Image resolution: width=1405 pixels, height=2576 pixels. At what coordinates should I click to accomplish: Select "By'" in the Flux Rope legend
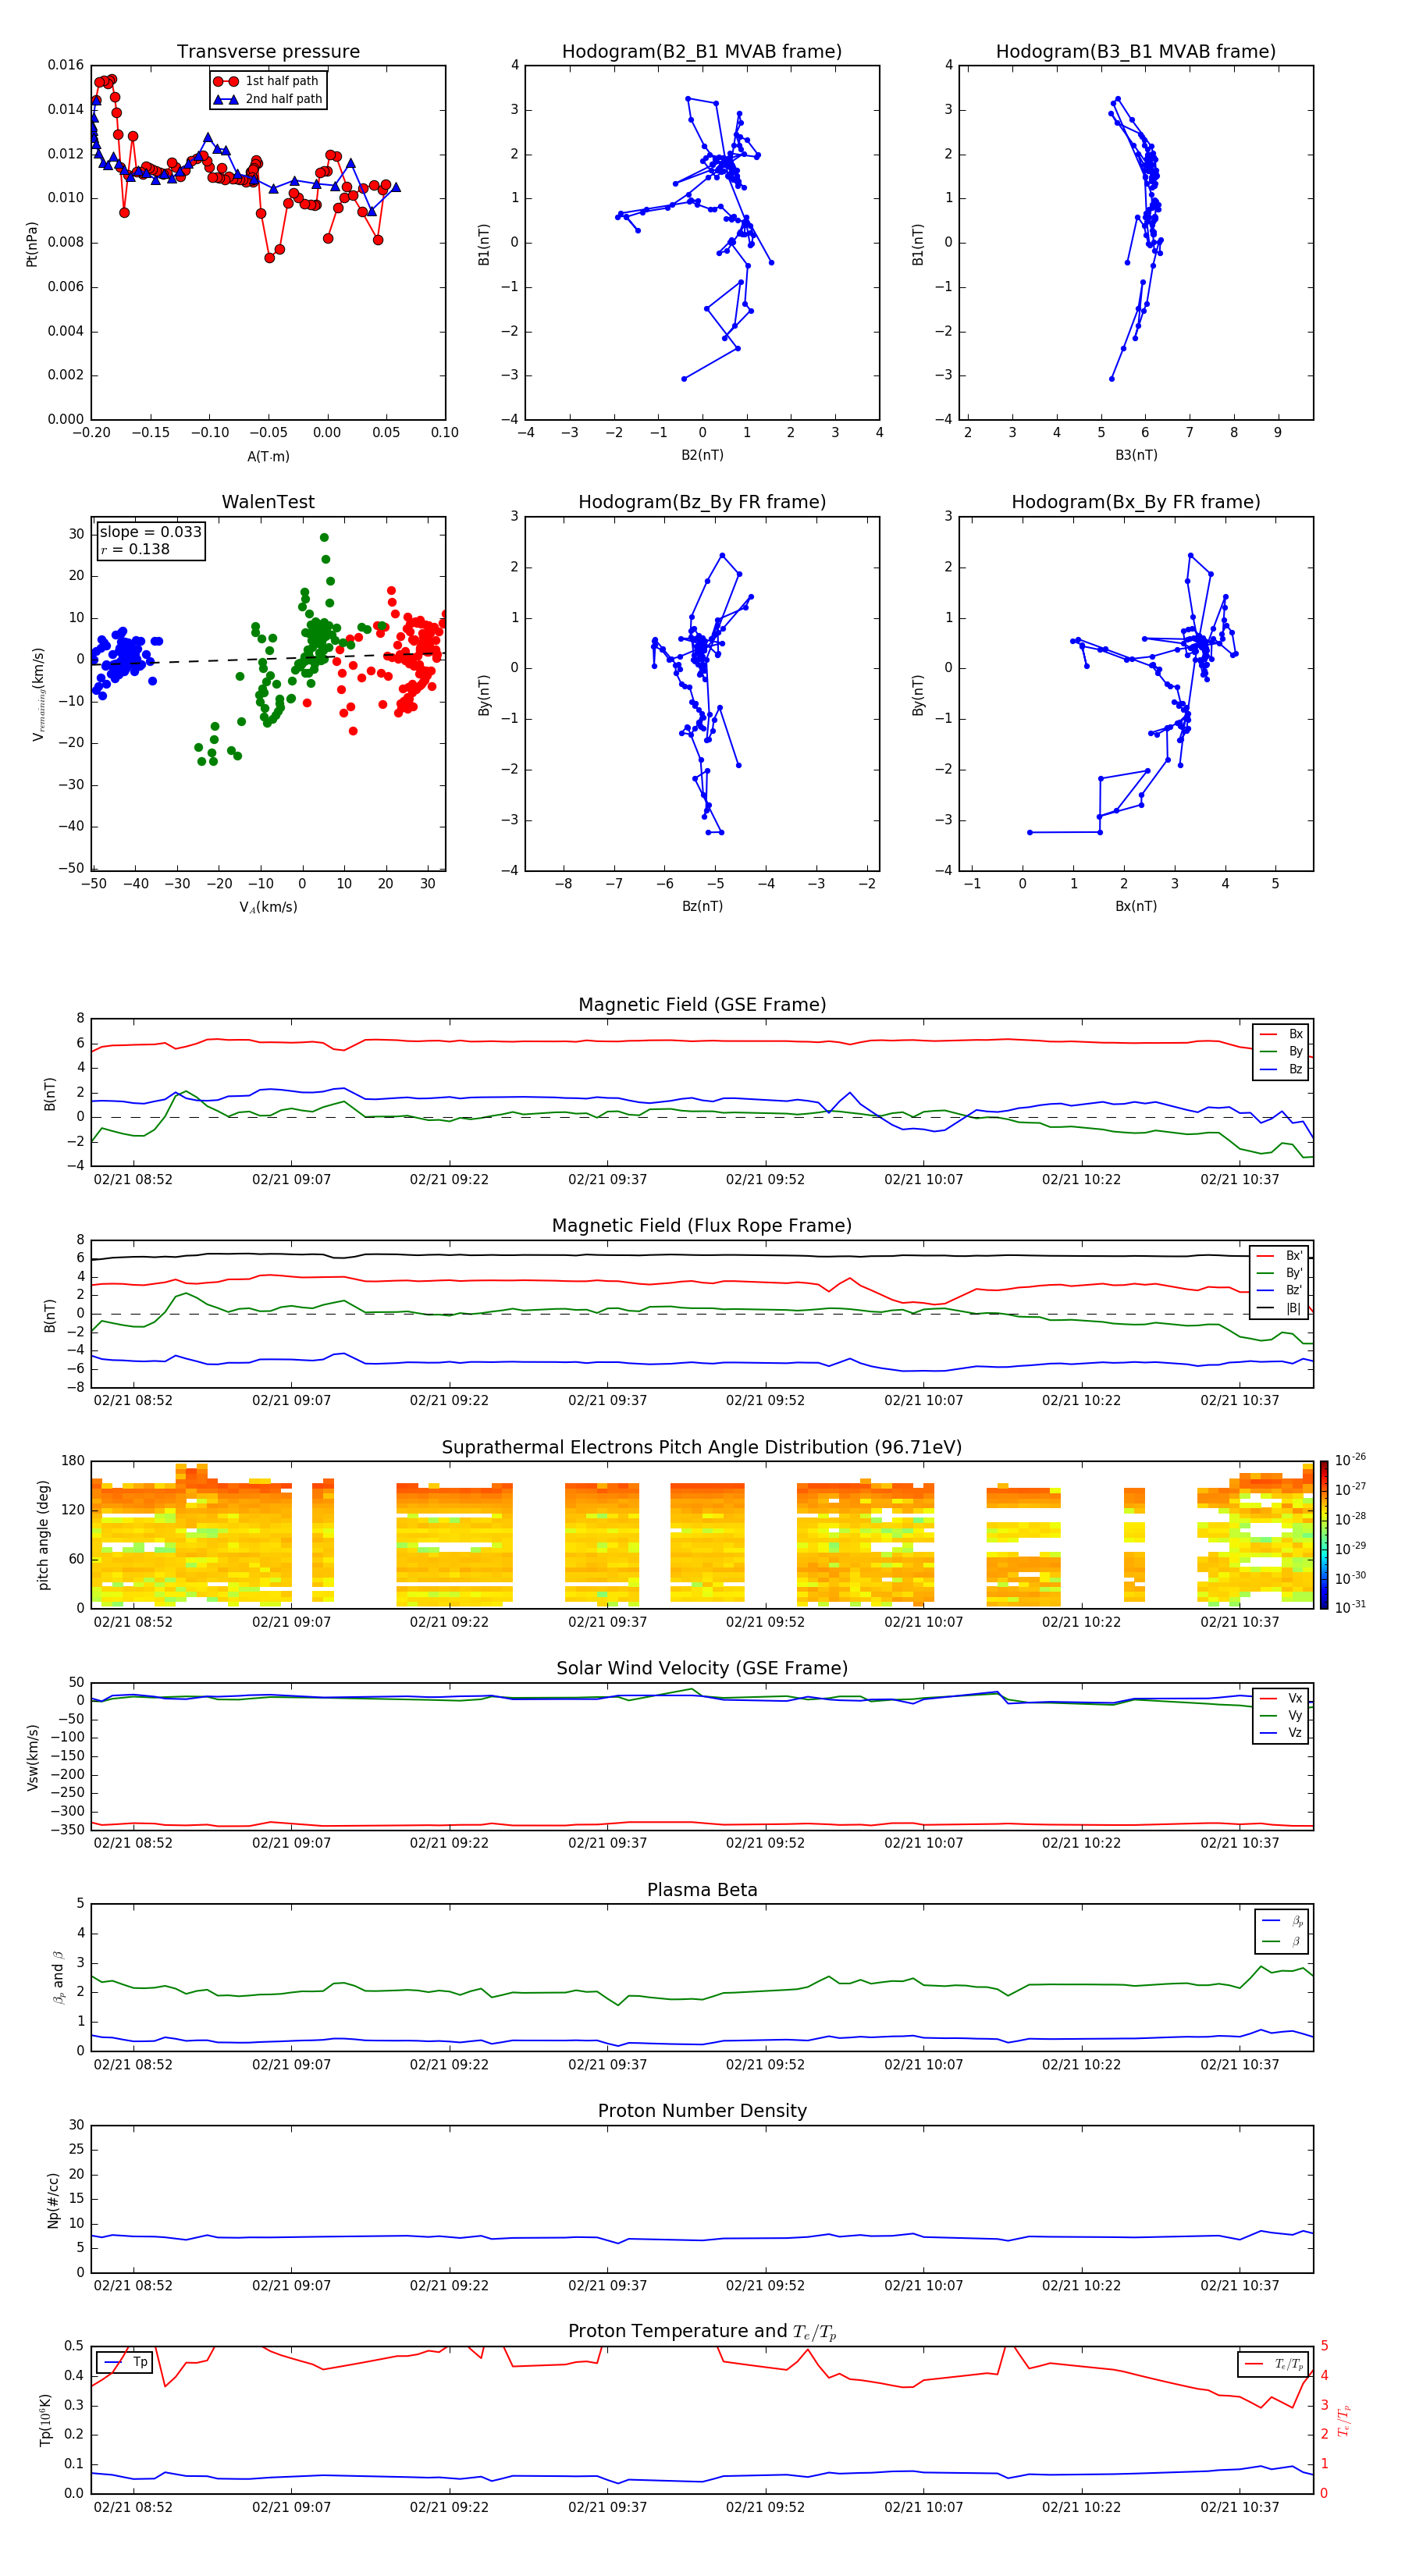coord(1280,1273)
